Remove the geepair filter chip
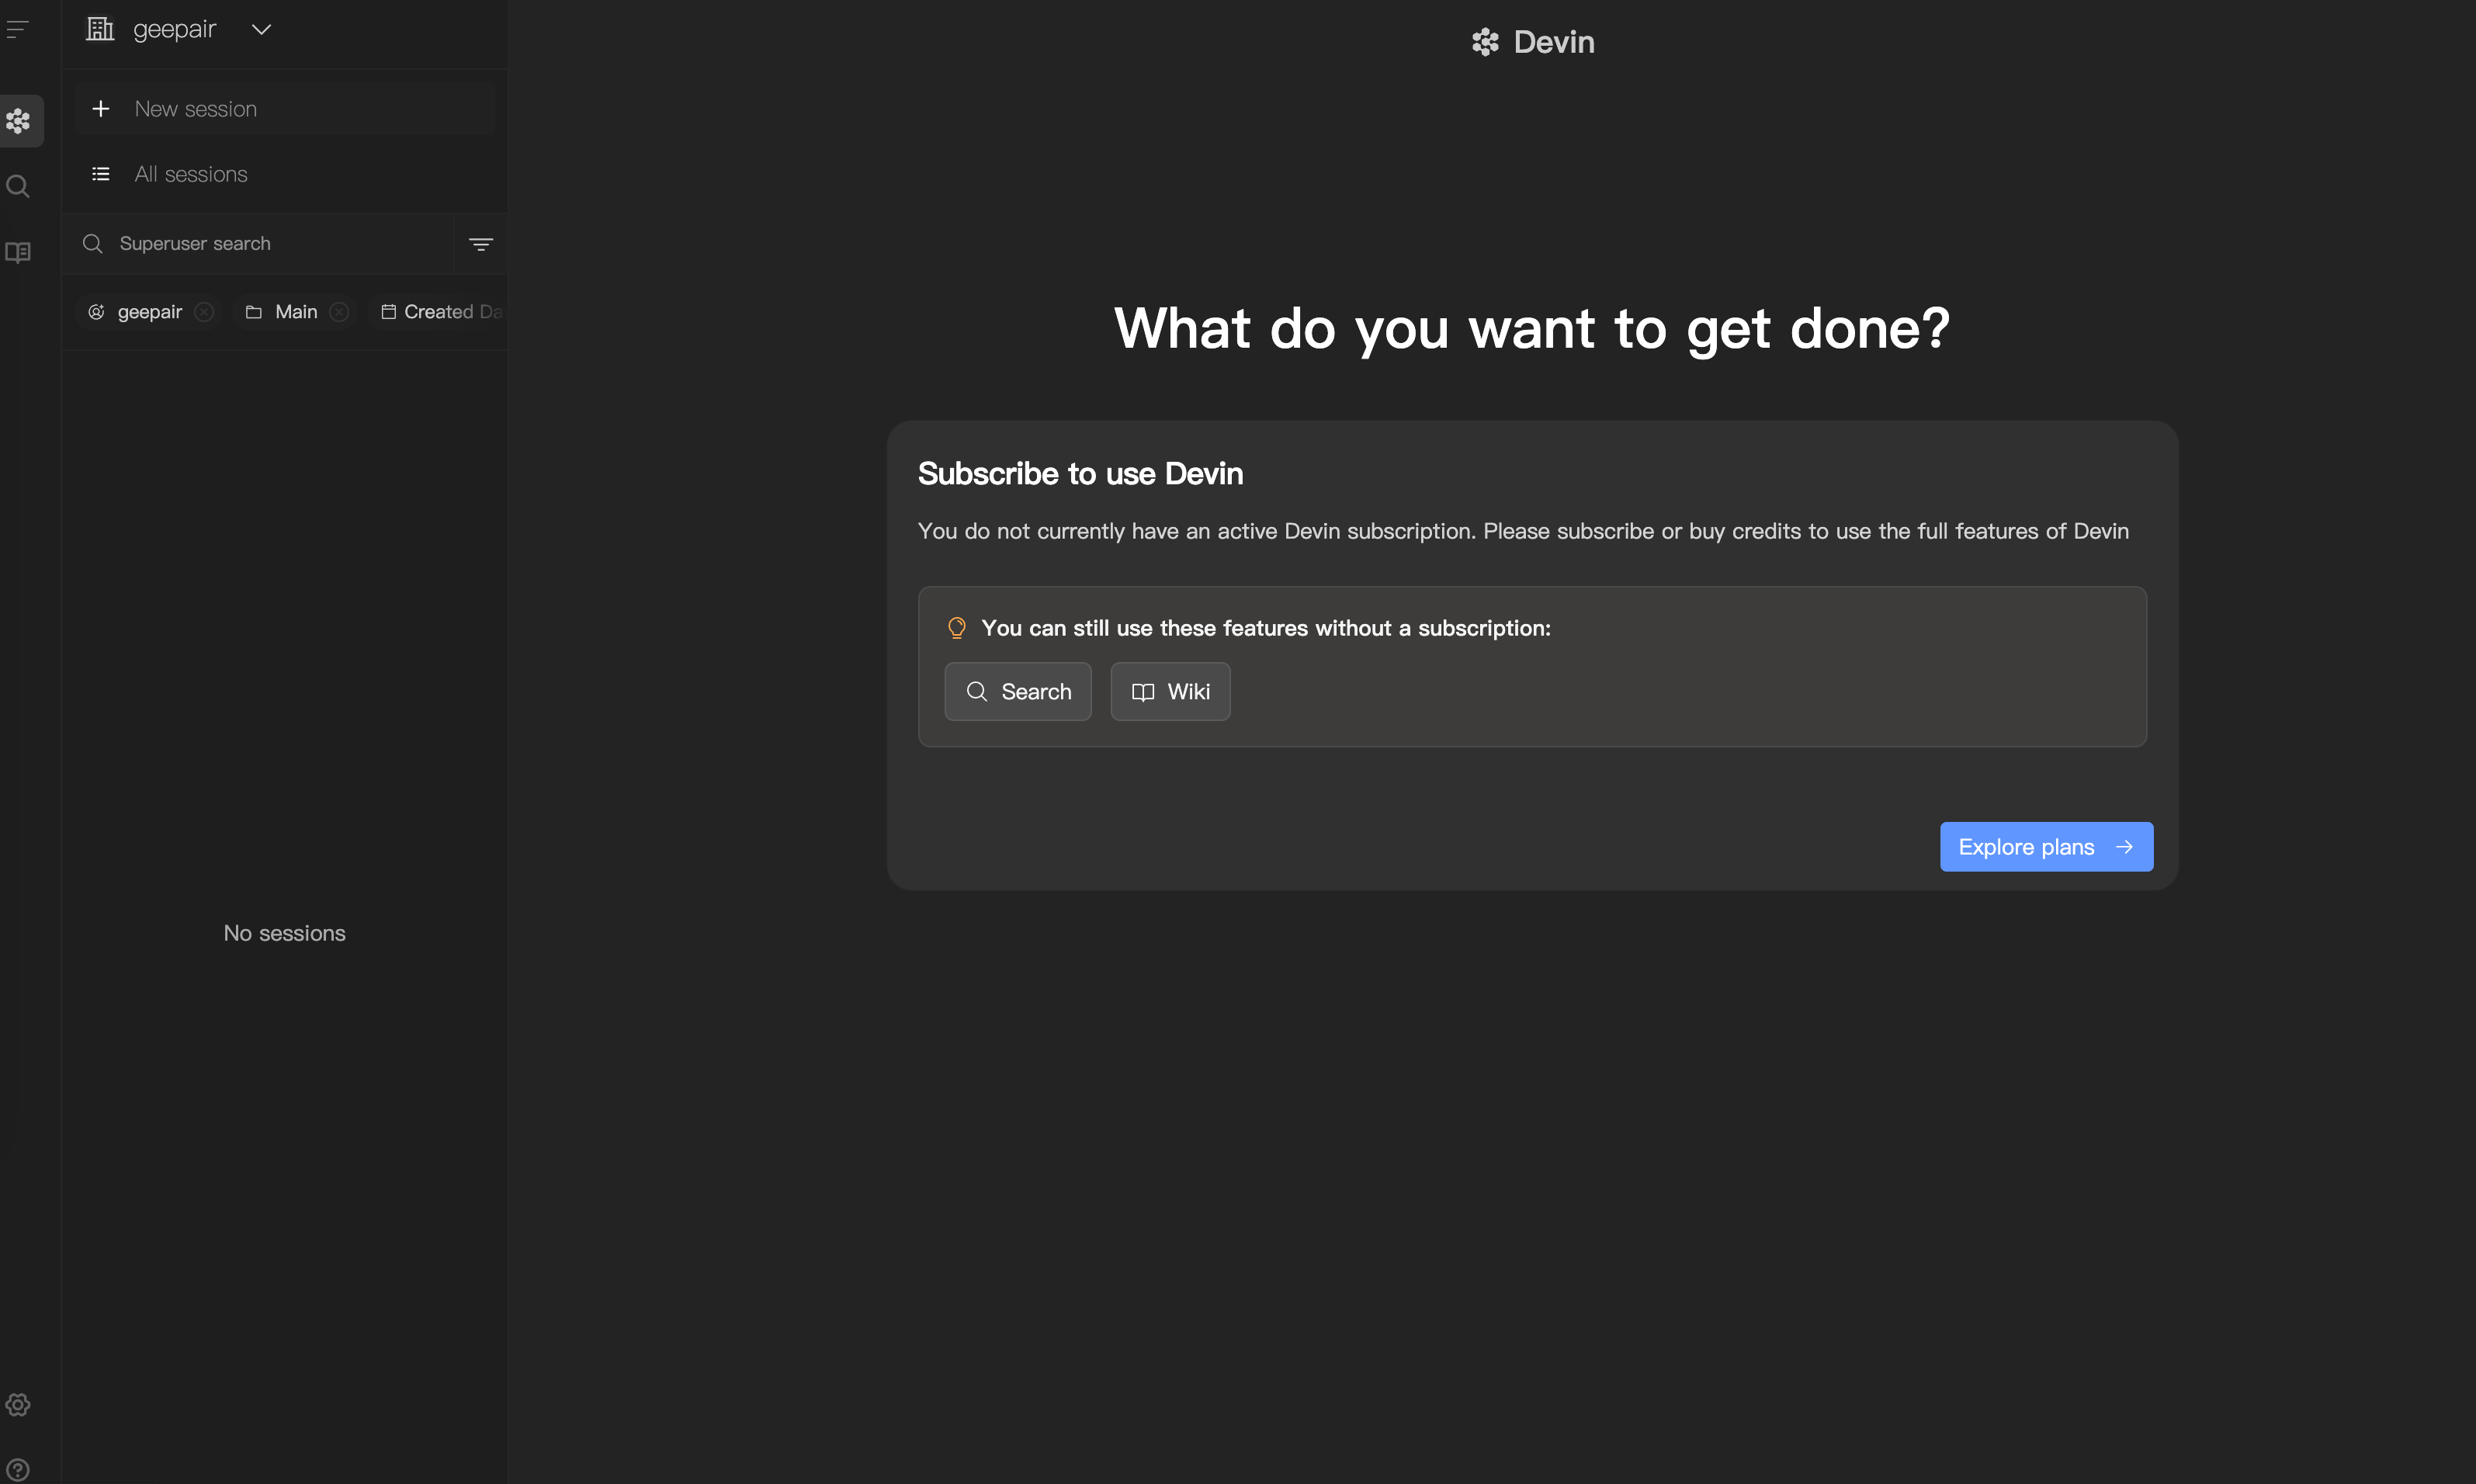The height and width of the screenshot is (1484, 2476). [205, 311]
